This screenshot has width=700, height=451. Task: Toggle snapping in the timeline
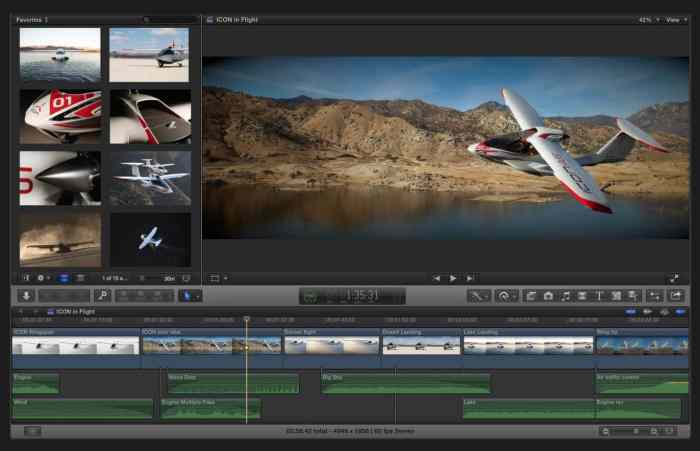click(x=680, y=311)
